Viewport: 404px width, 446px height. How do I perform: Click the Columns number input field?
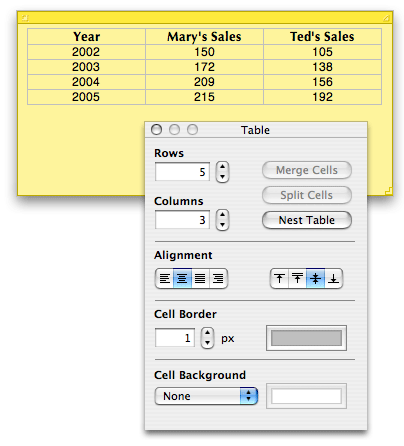coord(182,220)
